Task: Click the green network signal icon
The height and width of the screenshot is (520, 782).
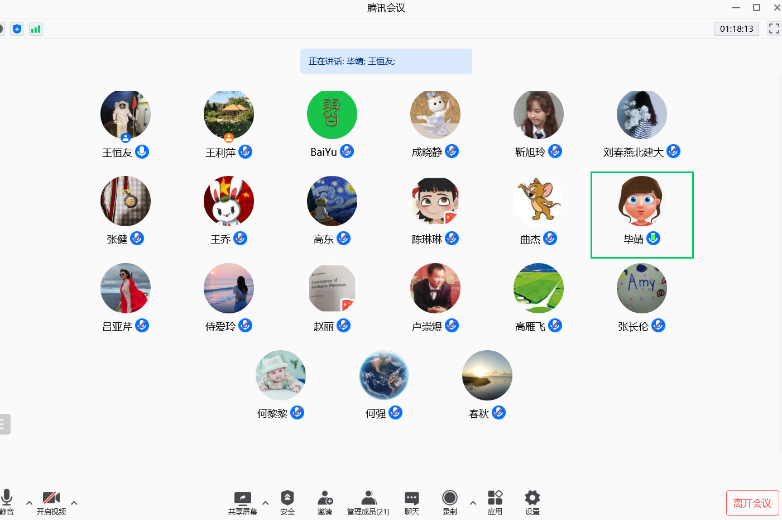Action: [x=36, y=29]
